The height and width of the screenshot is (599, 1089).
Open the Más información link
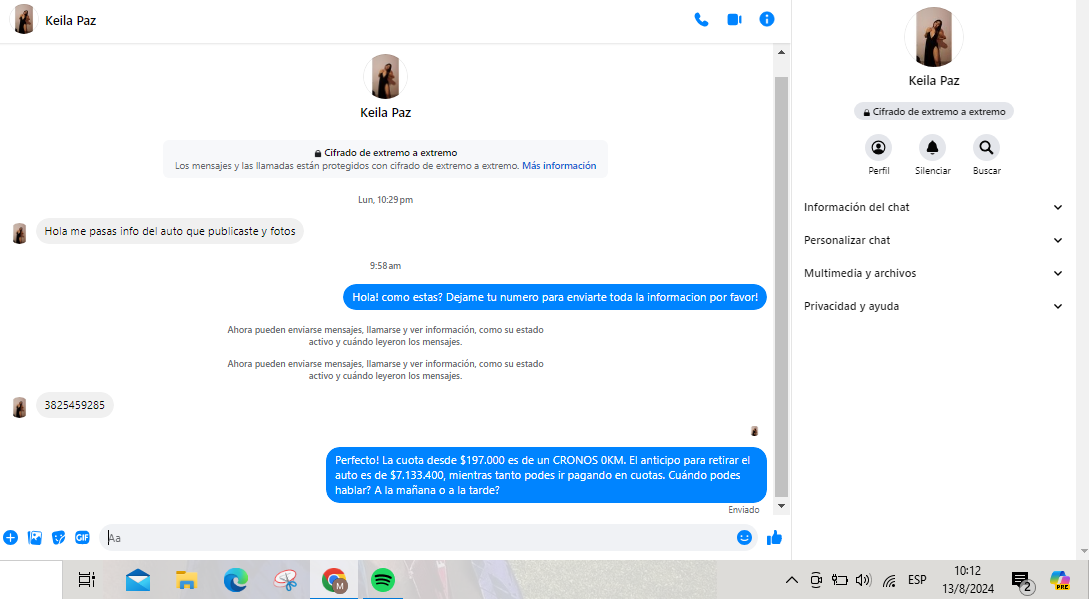[x=559, y=166]
